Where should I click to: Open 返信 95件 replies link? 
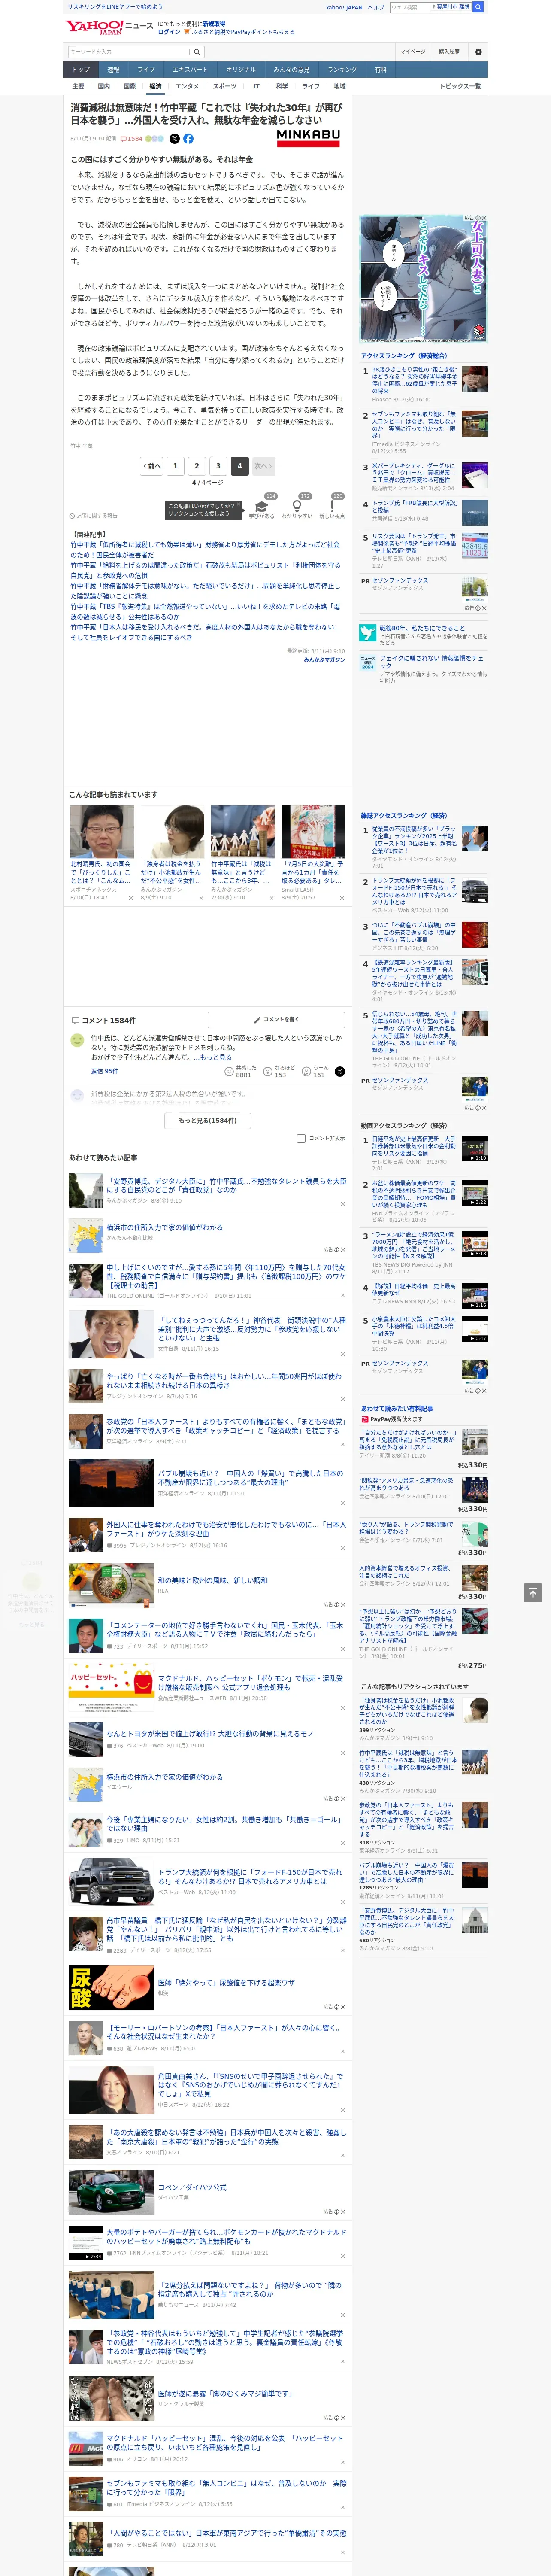(104, 1072)
